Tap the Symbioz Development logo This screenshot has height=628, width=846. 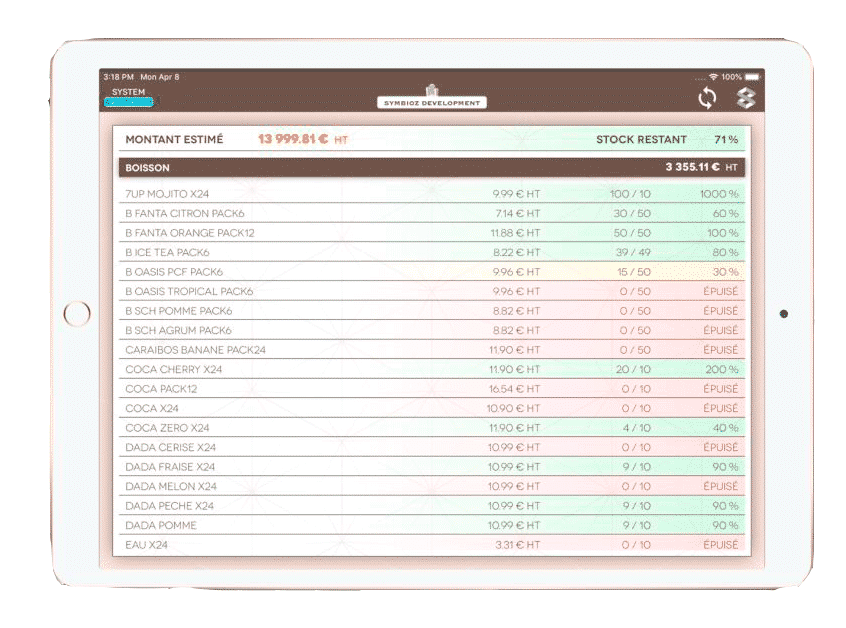pyautogui.click(x=432, y=97)
